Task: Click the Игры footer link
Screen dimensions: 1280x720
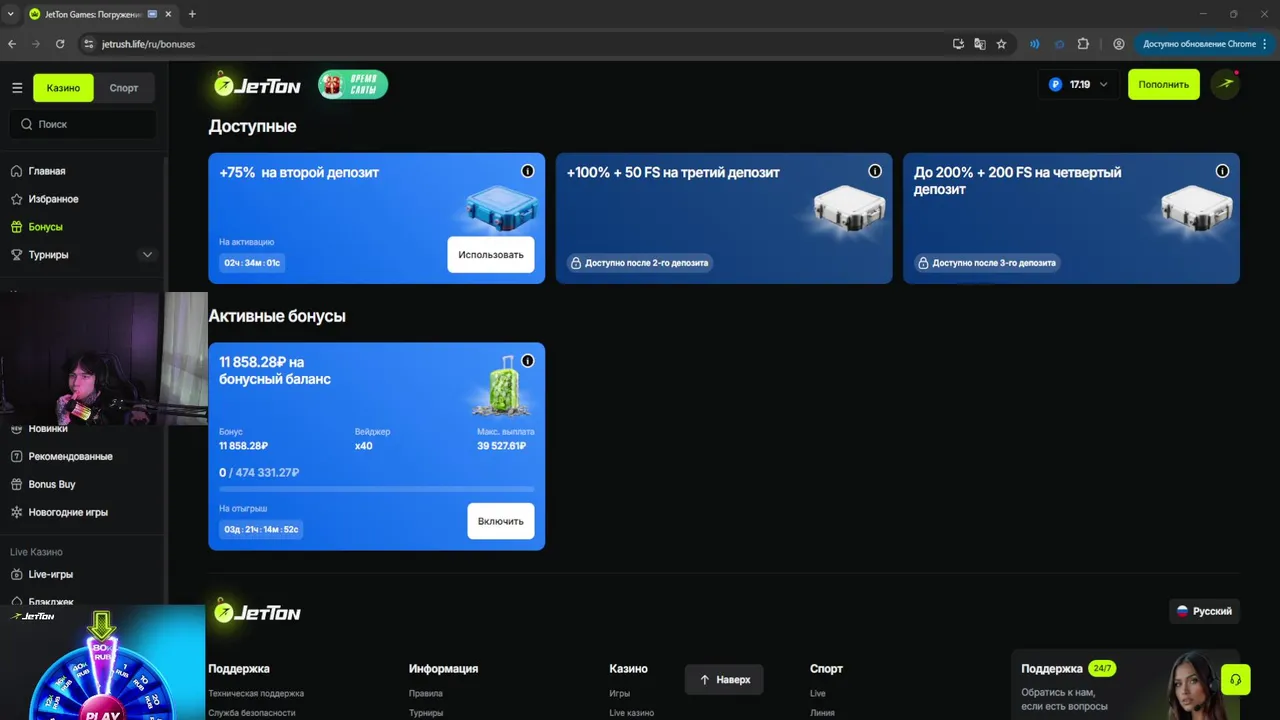Action: point(619,693)
